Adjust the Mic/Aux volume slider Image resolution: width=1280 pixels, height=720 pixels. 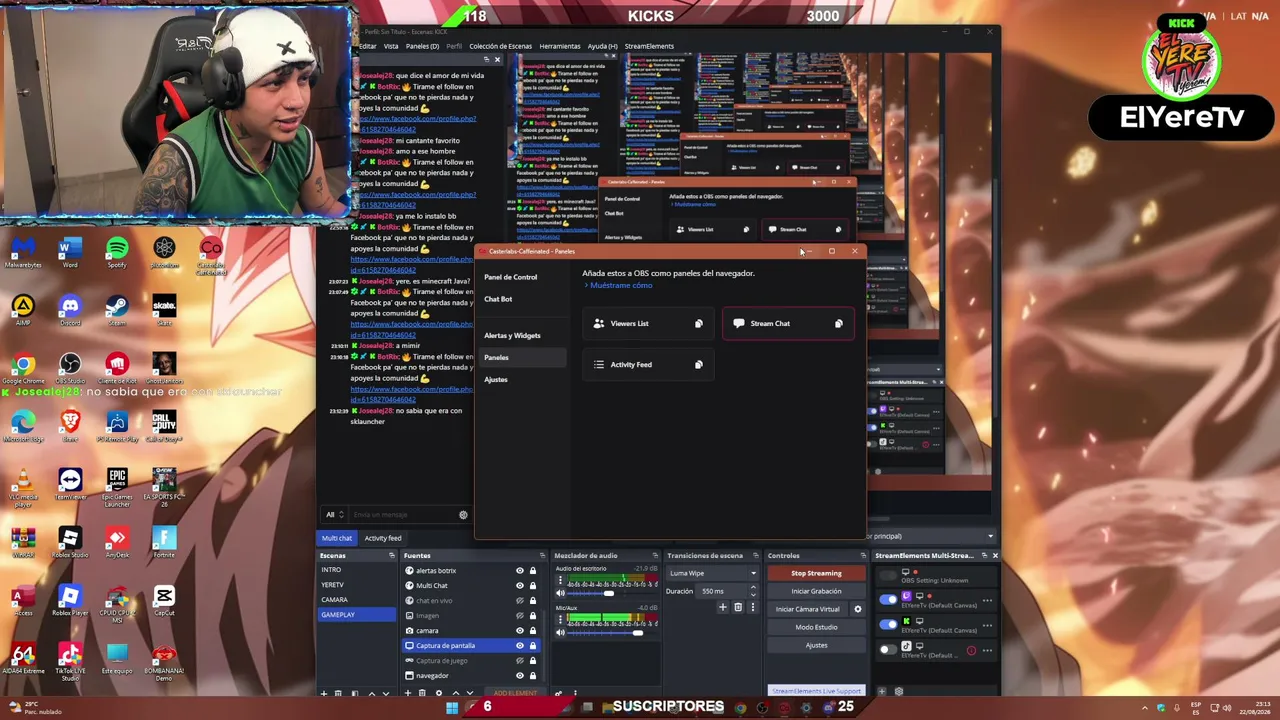coord(638,632)
